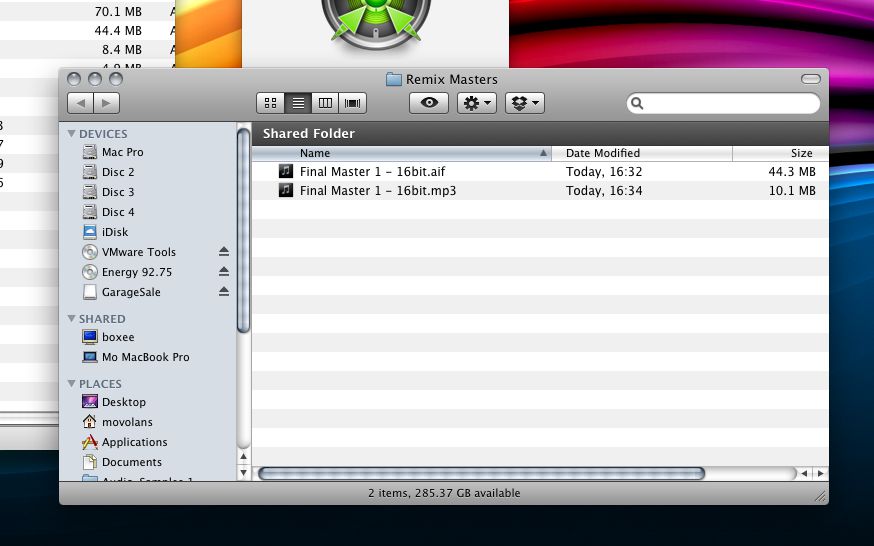
Task: Click the scroll left arrow at the bottom
Action: (x=804, y=474)
